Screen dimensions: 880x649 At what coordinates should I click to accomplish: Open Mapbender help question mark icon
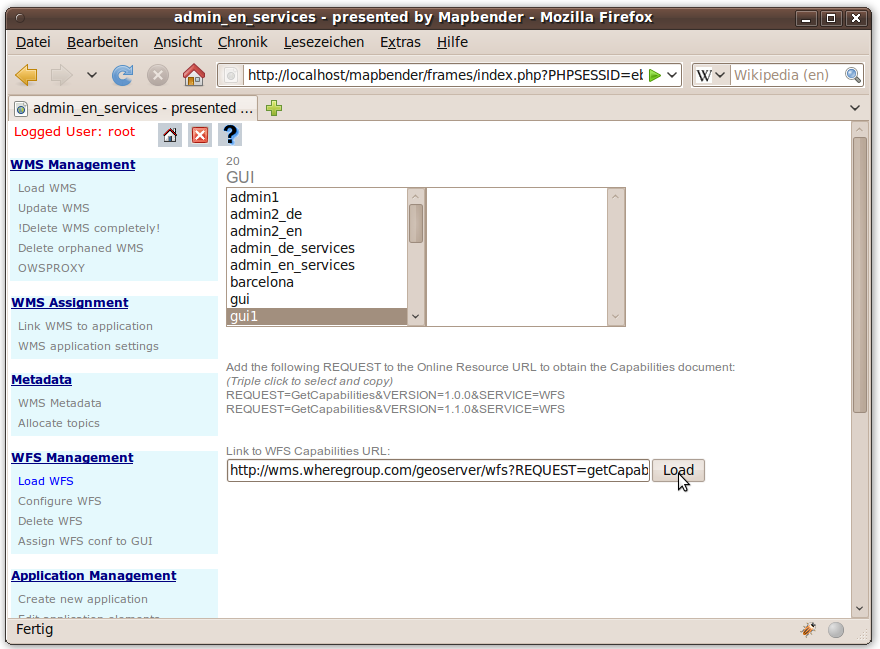coord(230,135)
